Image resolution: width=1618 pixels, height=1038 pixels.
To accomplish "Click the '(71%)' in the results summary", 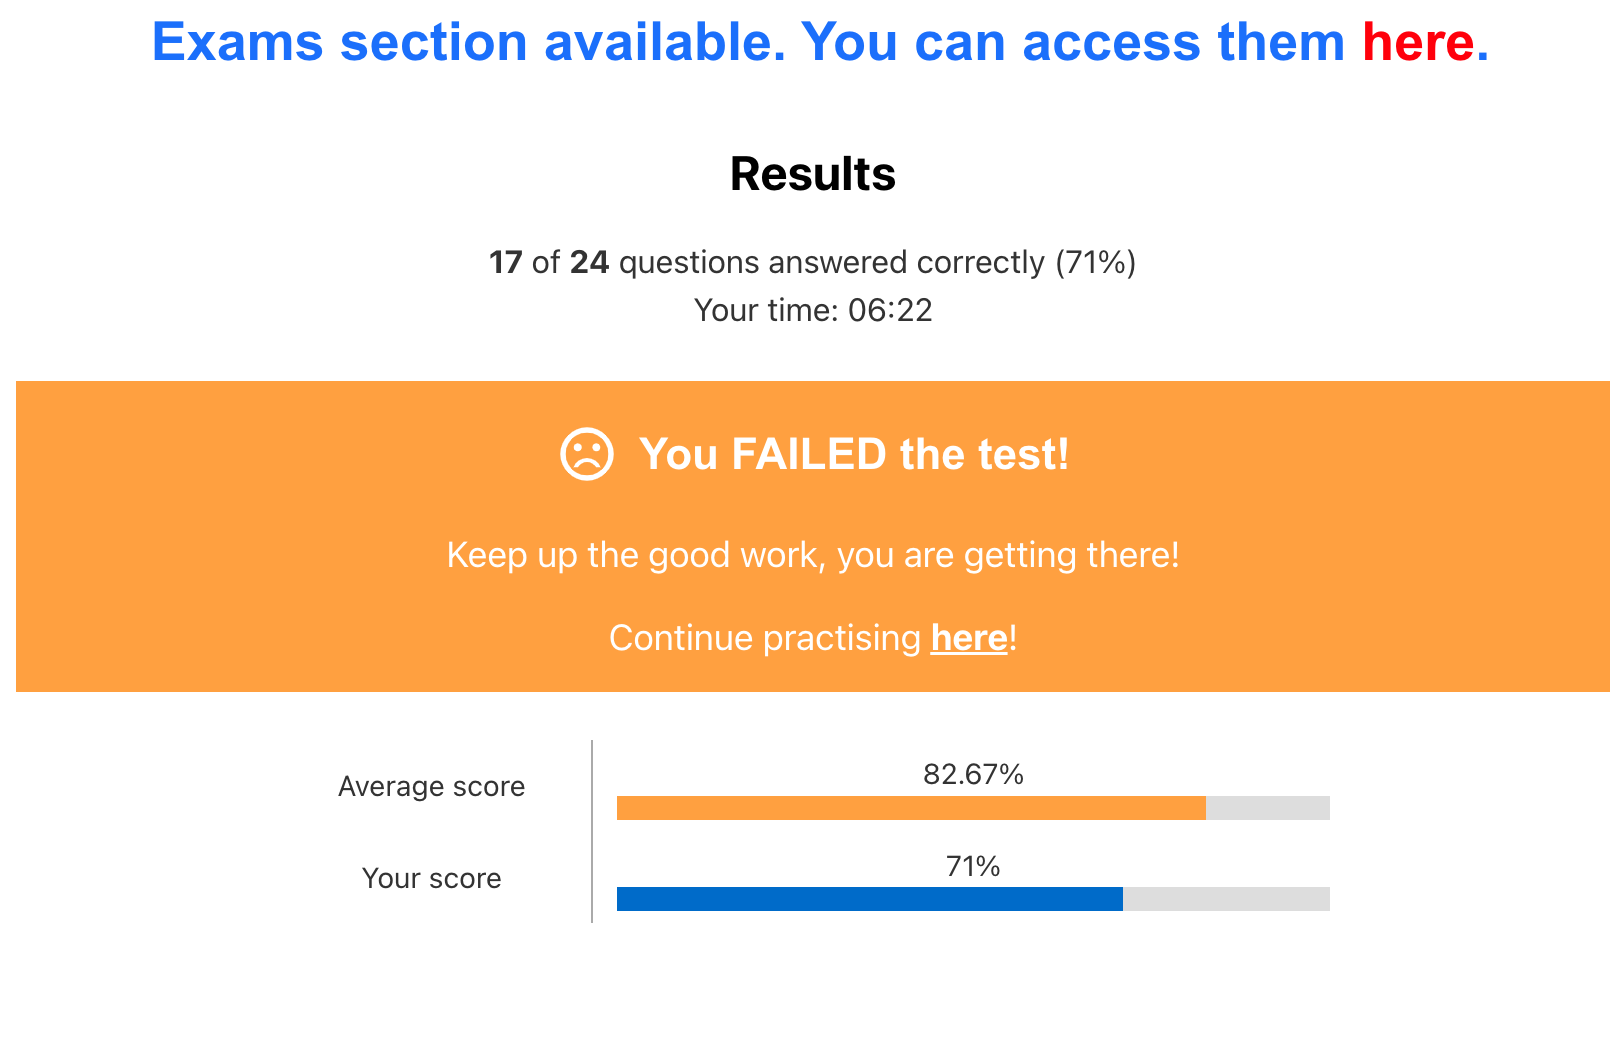I will tap(1095, 262).
